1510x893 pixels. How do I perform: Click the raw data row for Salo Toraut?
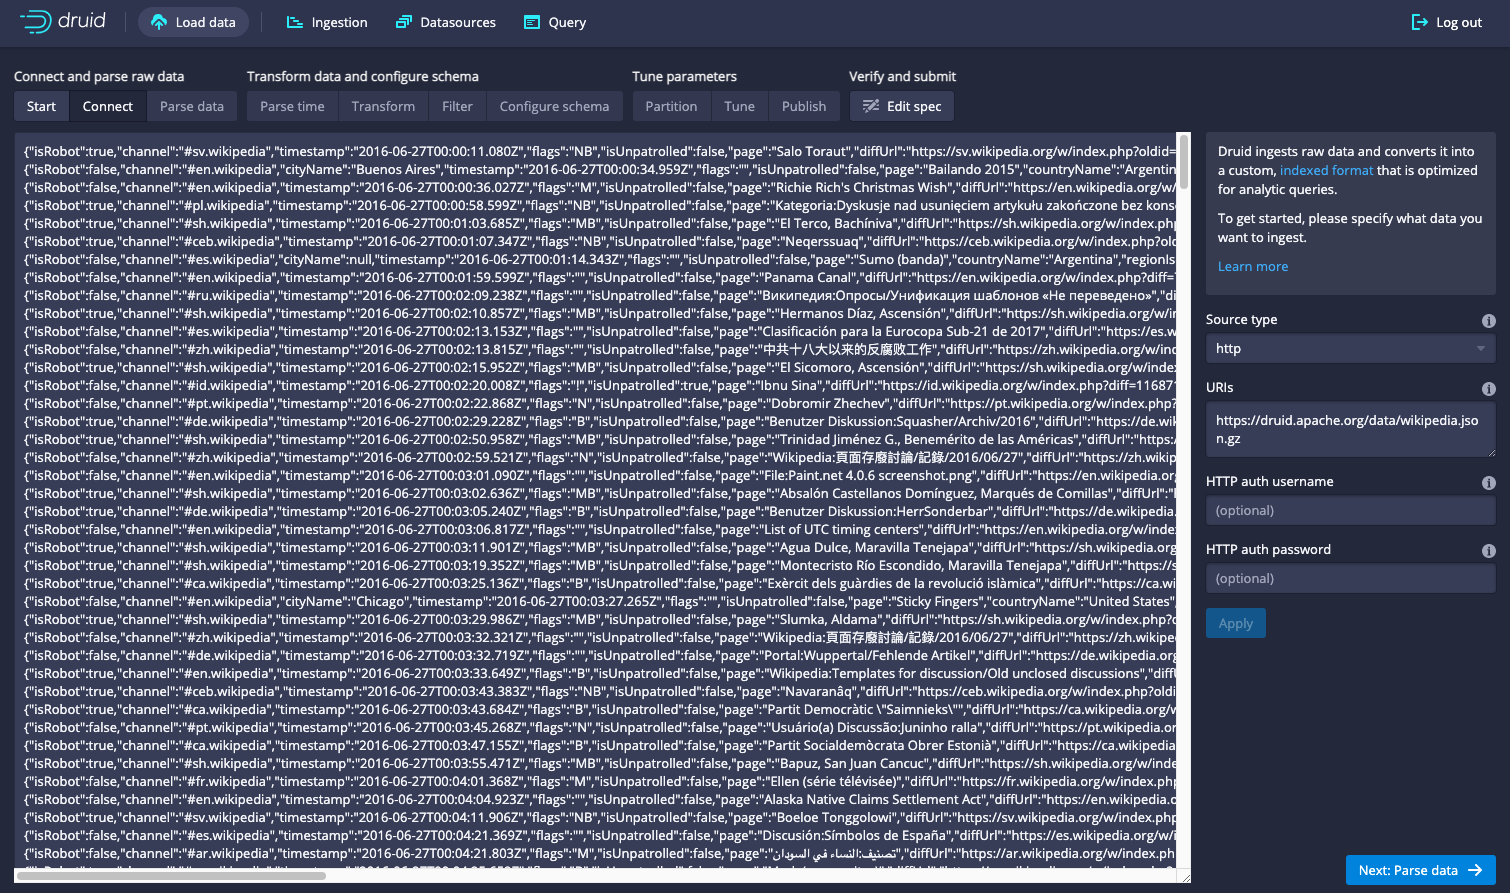(600, 151)
